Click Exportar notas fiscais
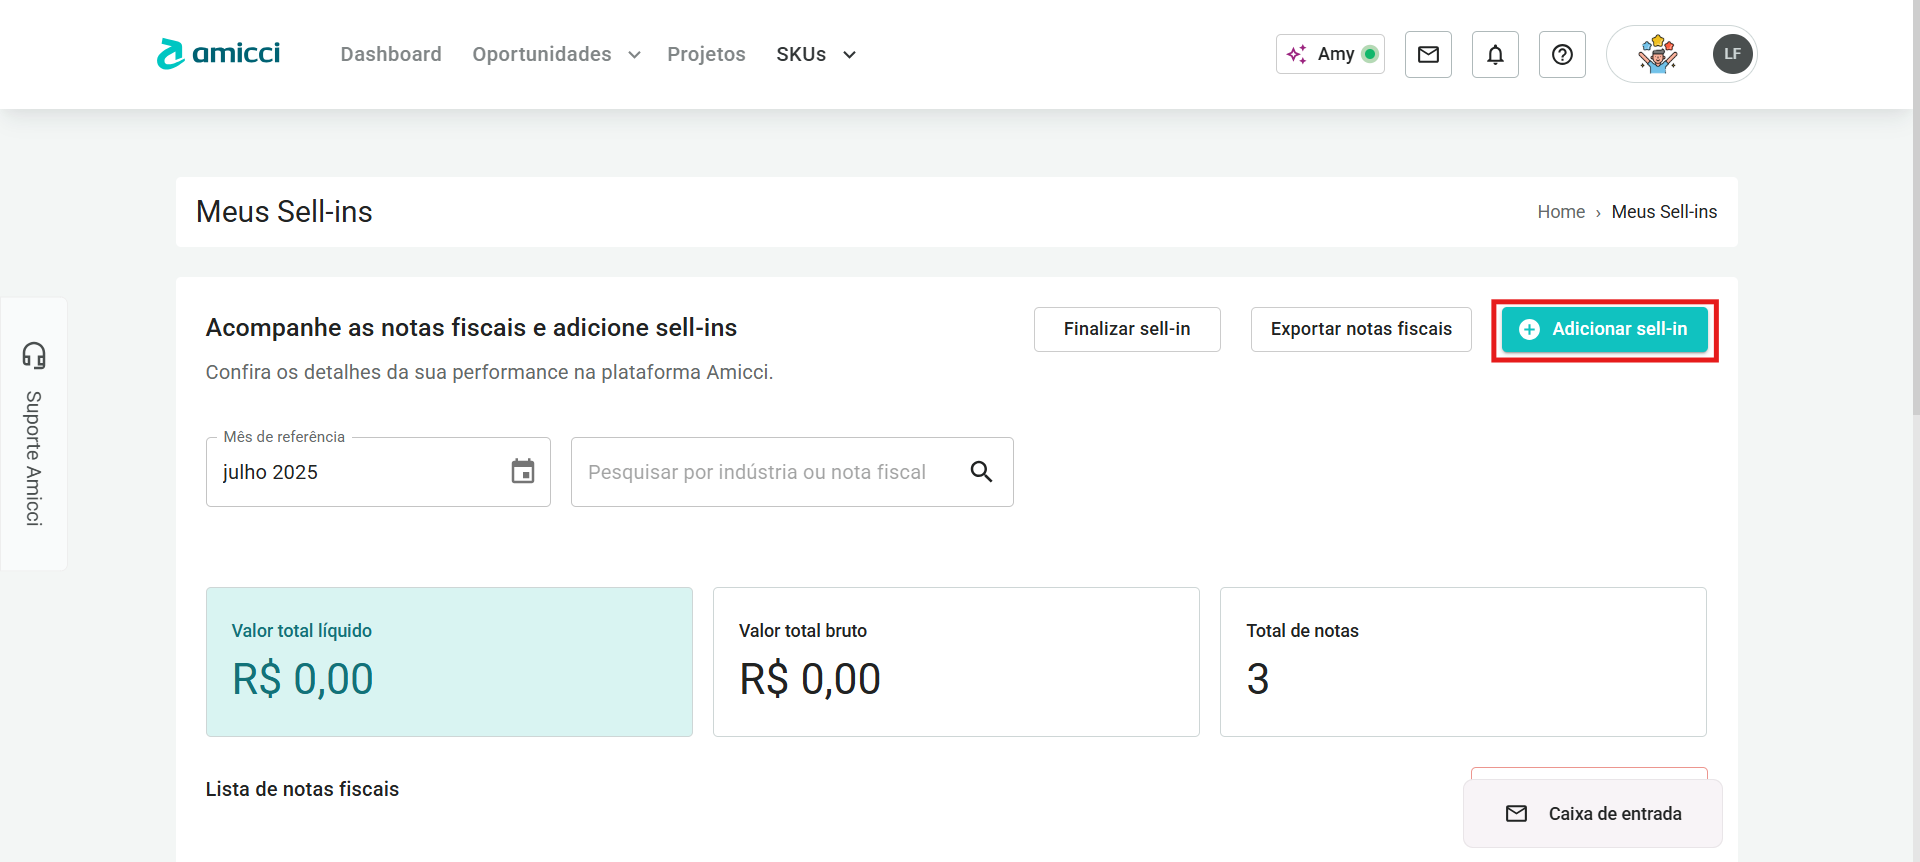Screen dimensions: 1920x862 tap(1360, 329)
